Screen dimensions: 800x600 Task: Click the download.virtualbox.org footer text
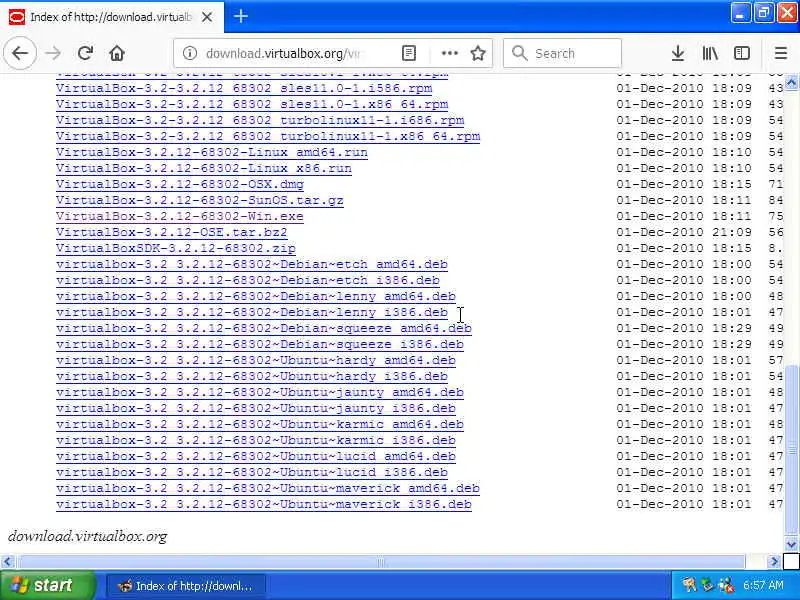[x=88, y=536]
